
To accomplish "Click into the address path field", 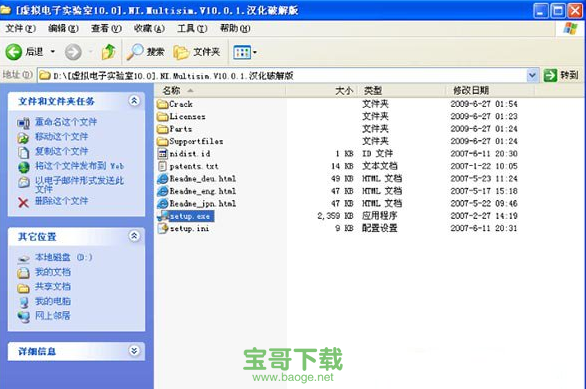I will tap(282, 75).
